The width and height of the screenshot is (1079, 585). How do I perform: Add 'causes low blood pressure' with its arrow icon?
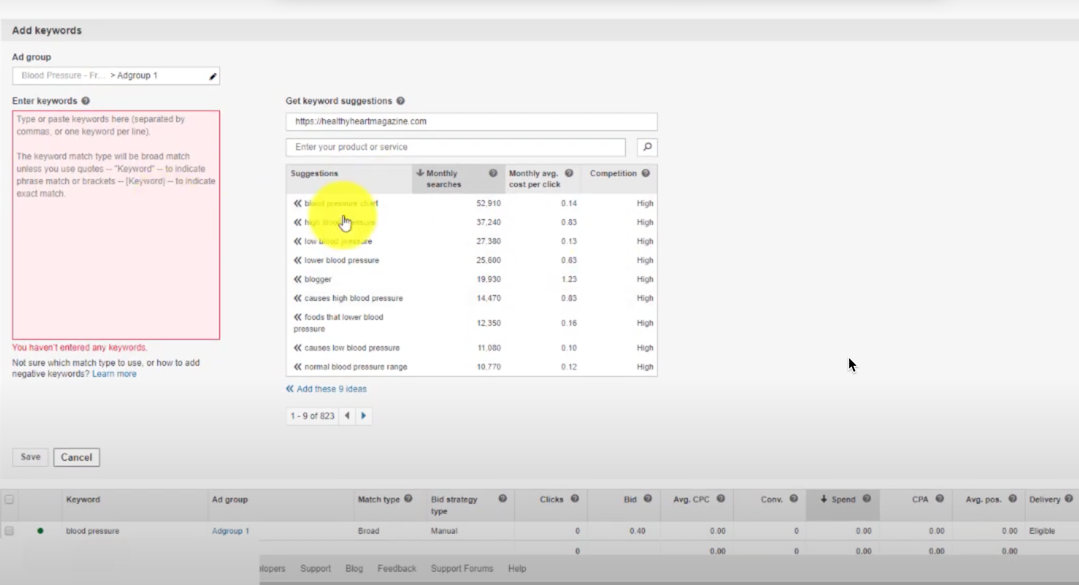[x=297, y=348]
